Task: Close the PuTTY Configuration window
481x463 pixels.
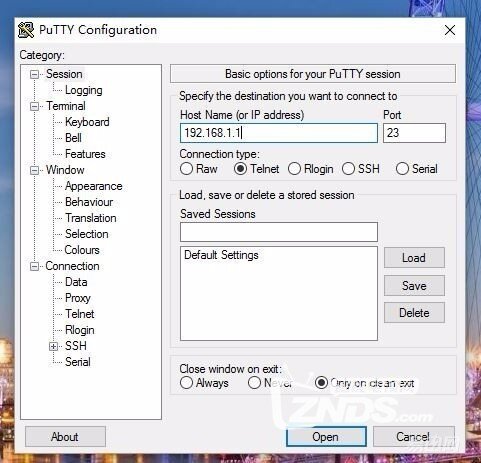Action: pyautogui.click(x=450, y=30)
